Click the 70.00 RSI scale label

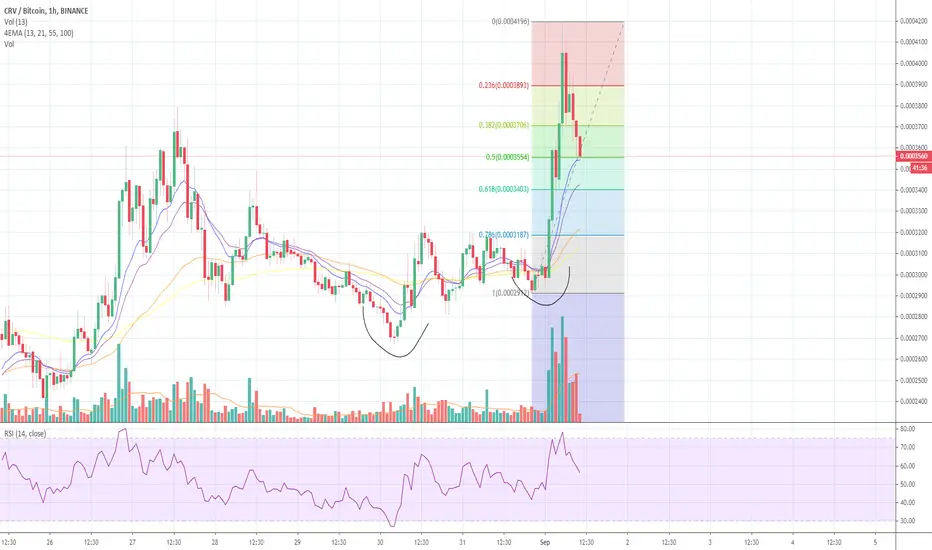click(x=908, y=447)
